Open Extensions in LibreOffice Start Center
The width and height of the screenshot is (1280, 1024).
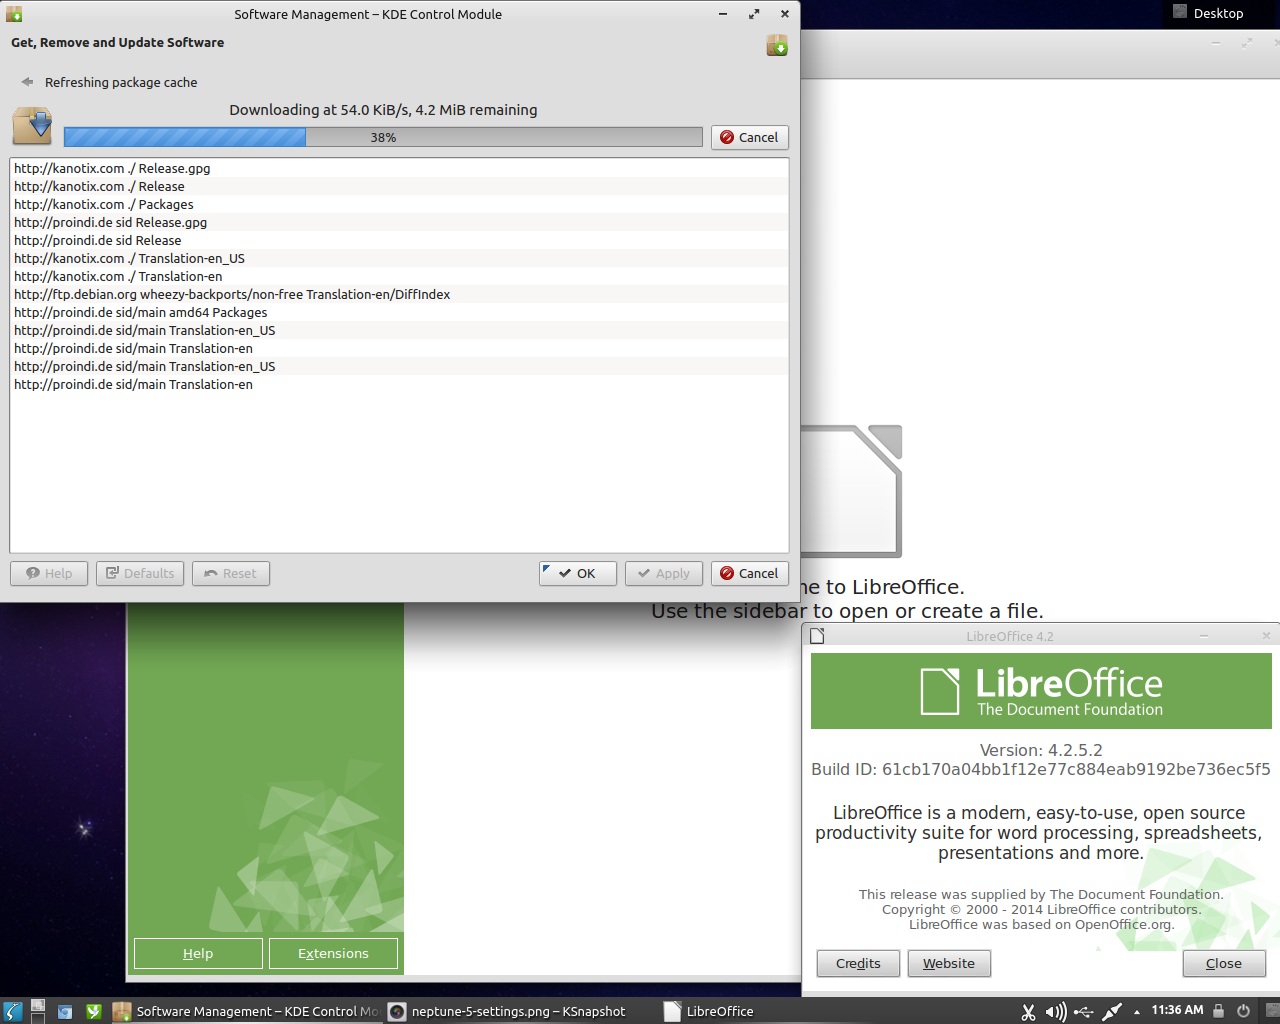pos(333,953)
